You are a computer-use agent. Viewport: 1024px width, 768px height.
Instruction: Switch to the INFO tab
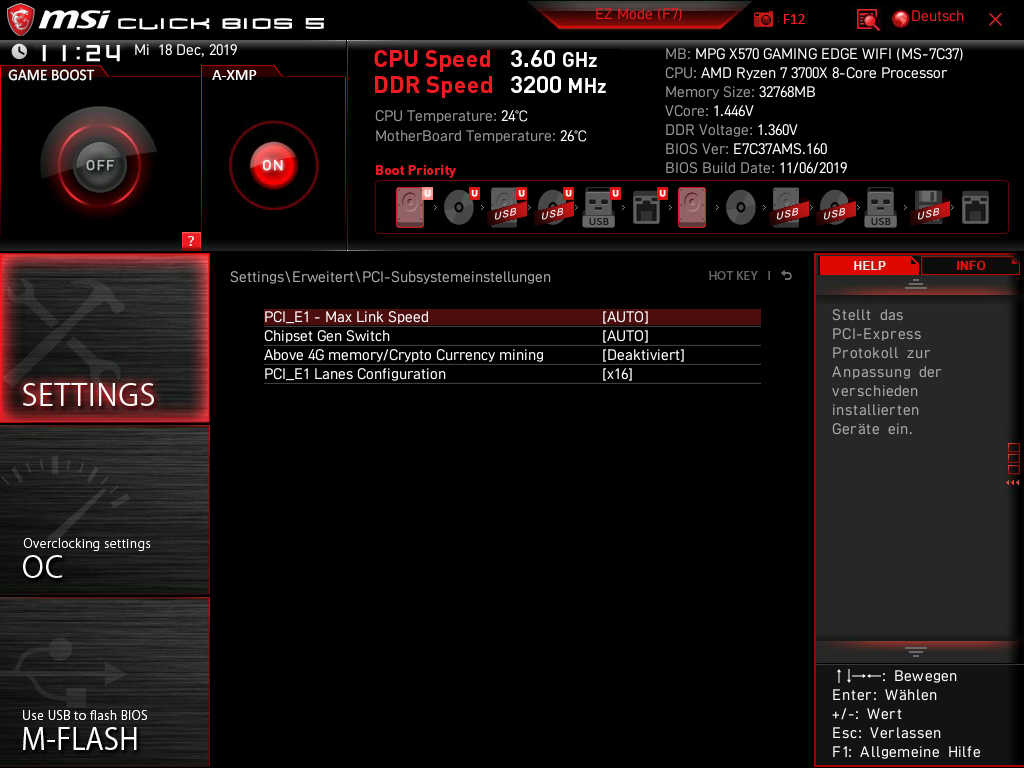[x=970, y=265]
